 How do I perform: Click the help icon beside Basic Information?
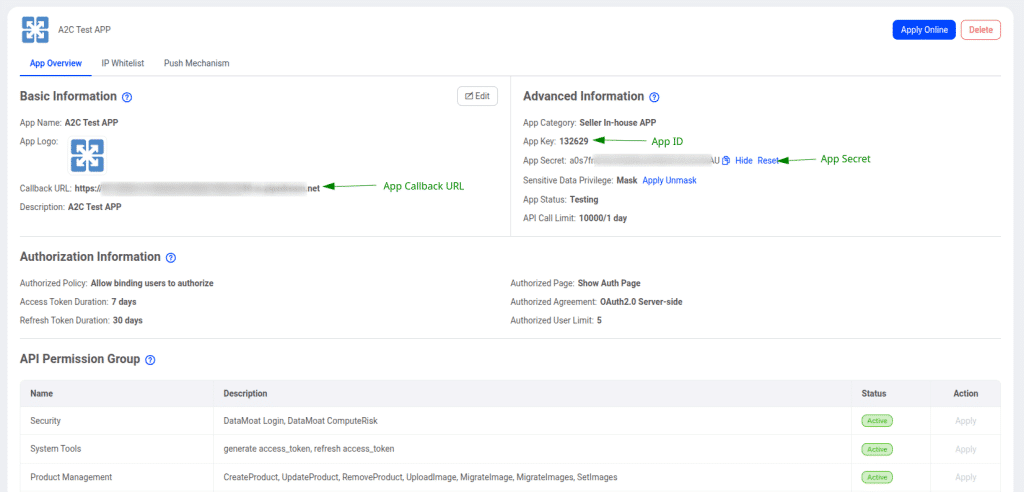pyautogui.click(x=127, y=97)
